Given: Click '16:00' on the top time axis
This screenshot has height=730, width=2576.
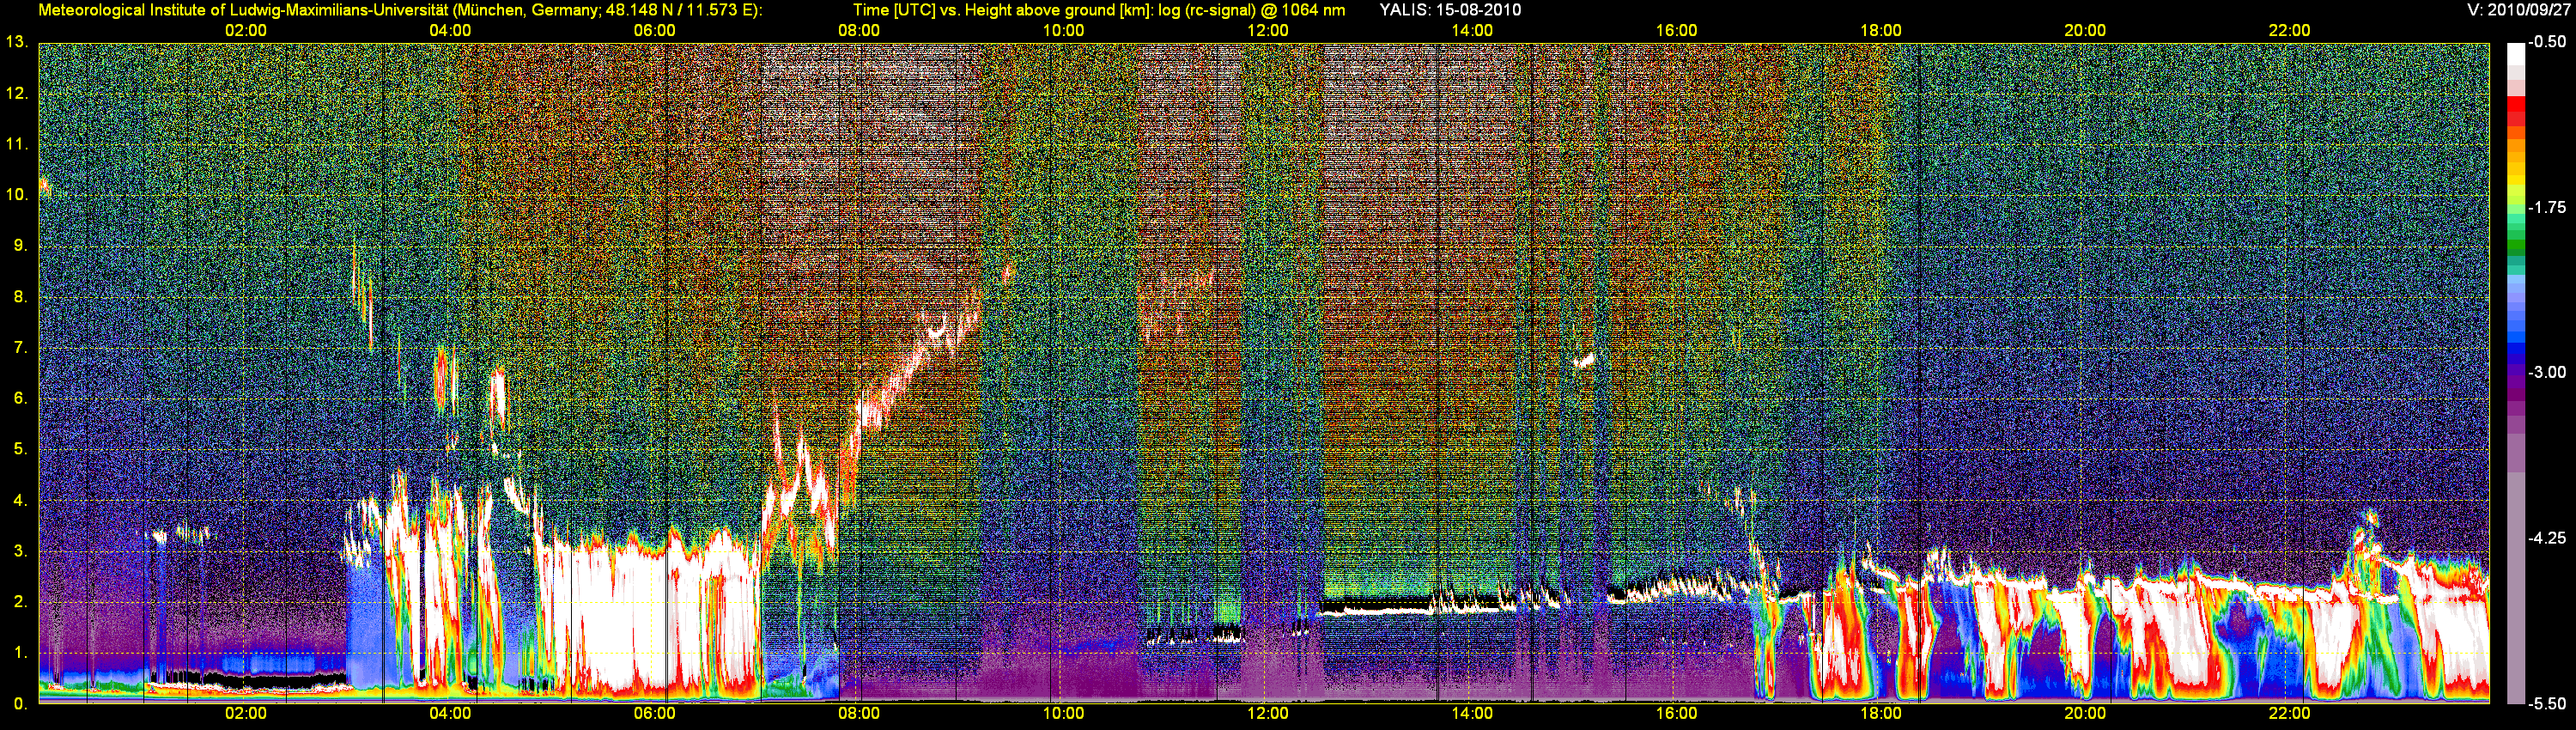Looking at the screenshot, I should (1676, 31).
